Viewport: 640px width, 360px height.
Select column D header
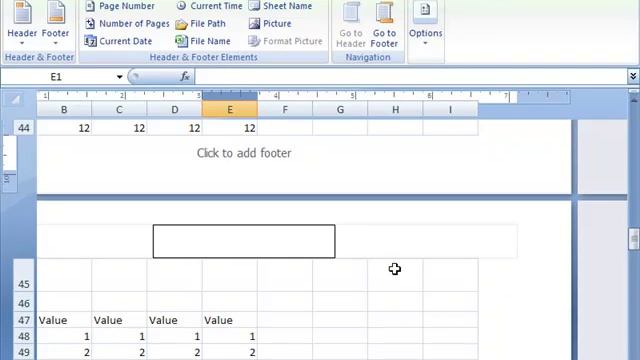[174, 109]
